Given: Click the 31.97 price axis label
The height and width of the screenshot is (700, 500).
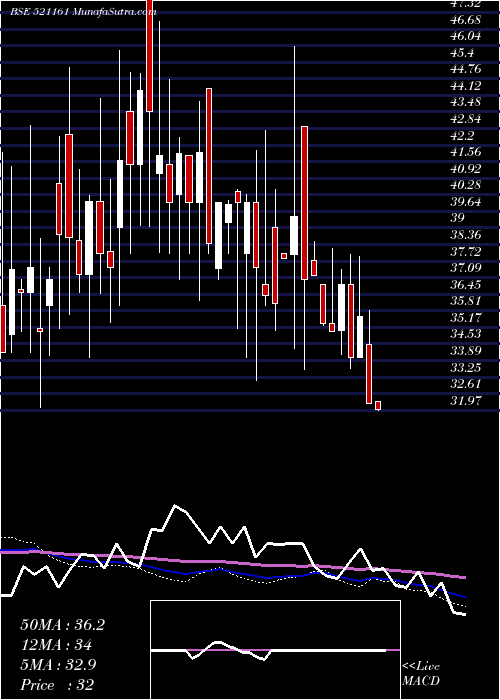Looking at the screenshot, I should (466, 401).
